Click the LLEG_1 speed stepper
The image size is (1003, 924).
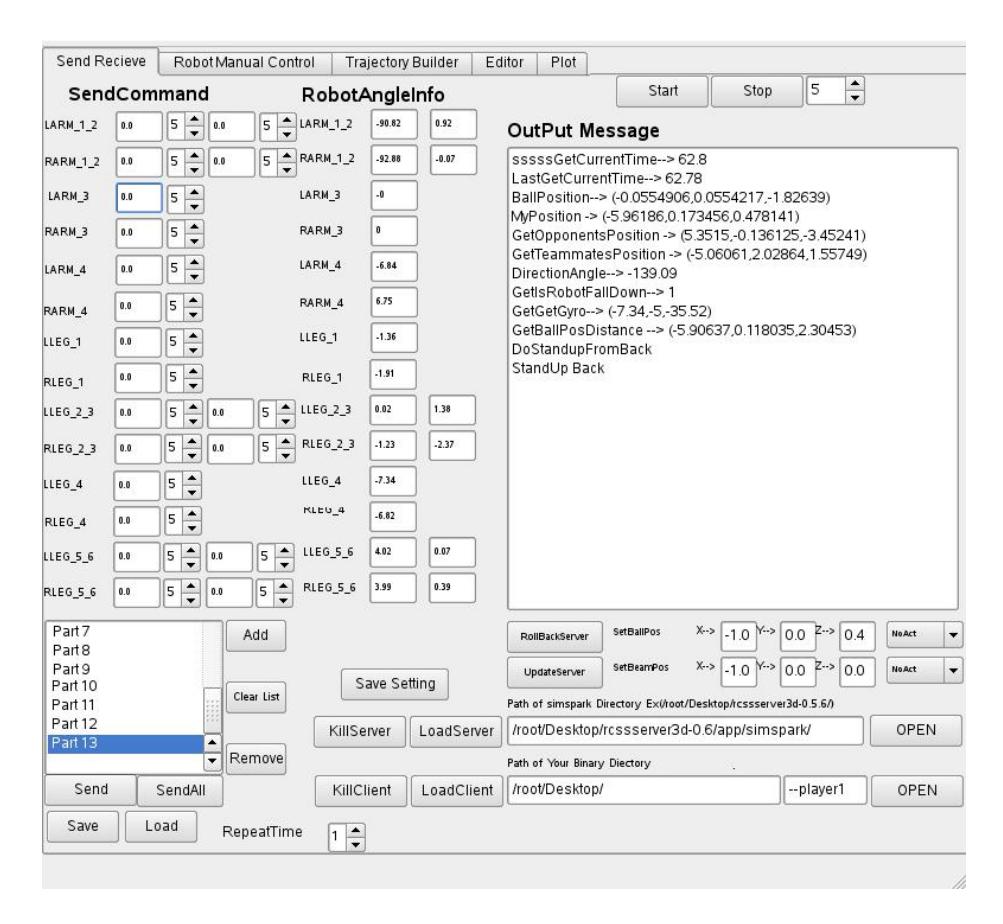point(186,342)
